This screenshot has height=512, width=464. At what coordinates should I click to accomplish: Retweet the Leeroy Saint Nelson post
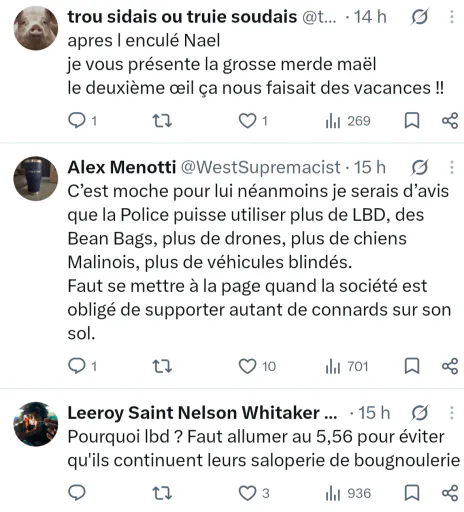point(162,493)
